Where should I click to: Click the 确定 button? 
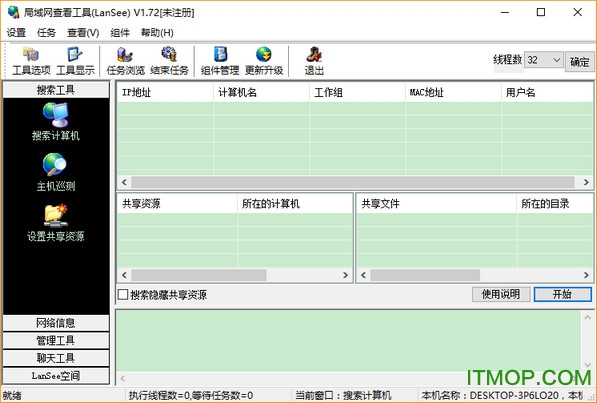(x=579, y=61)
